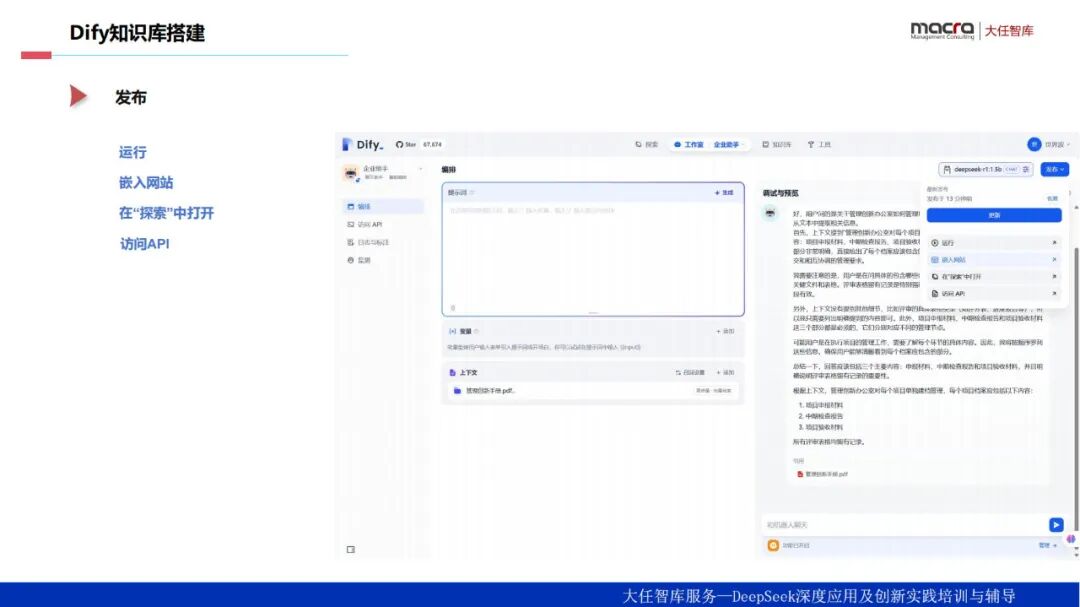Click the arrow icon beside 嵌入网站
This screenshot has width=1080, height=607.
point(1055,260)
